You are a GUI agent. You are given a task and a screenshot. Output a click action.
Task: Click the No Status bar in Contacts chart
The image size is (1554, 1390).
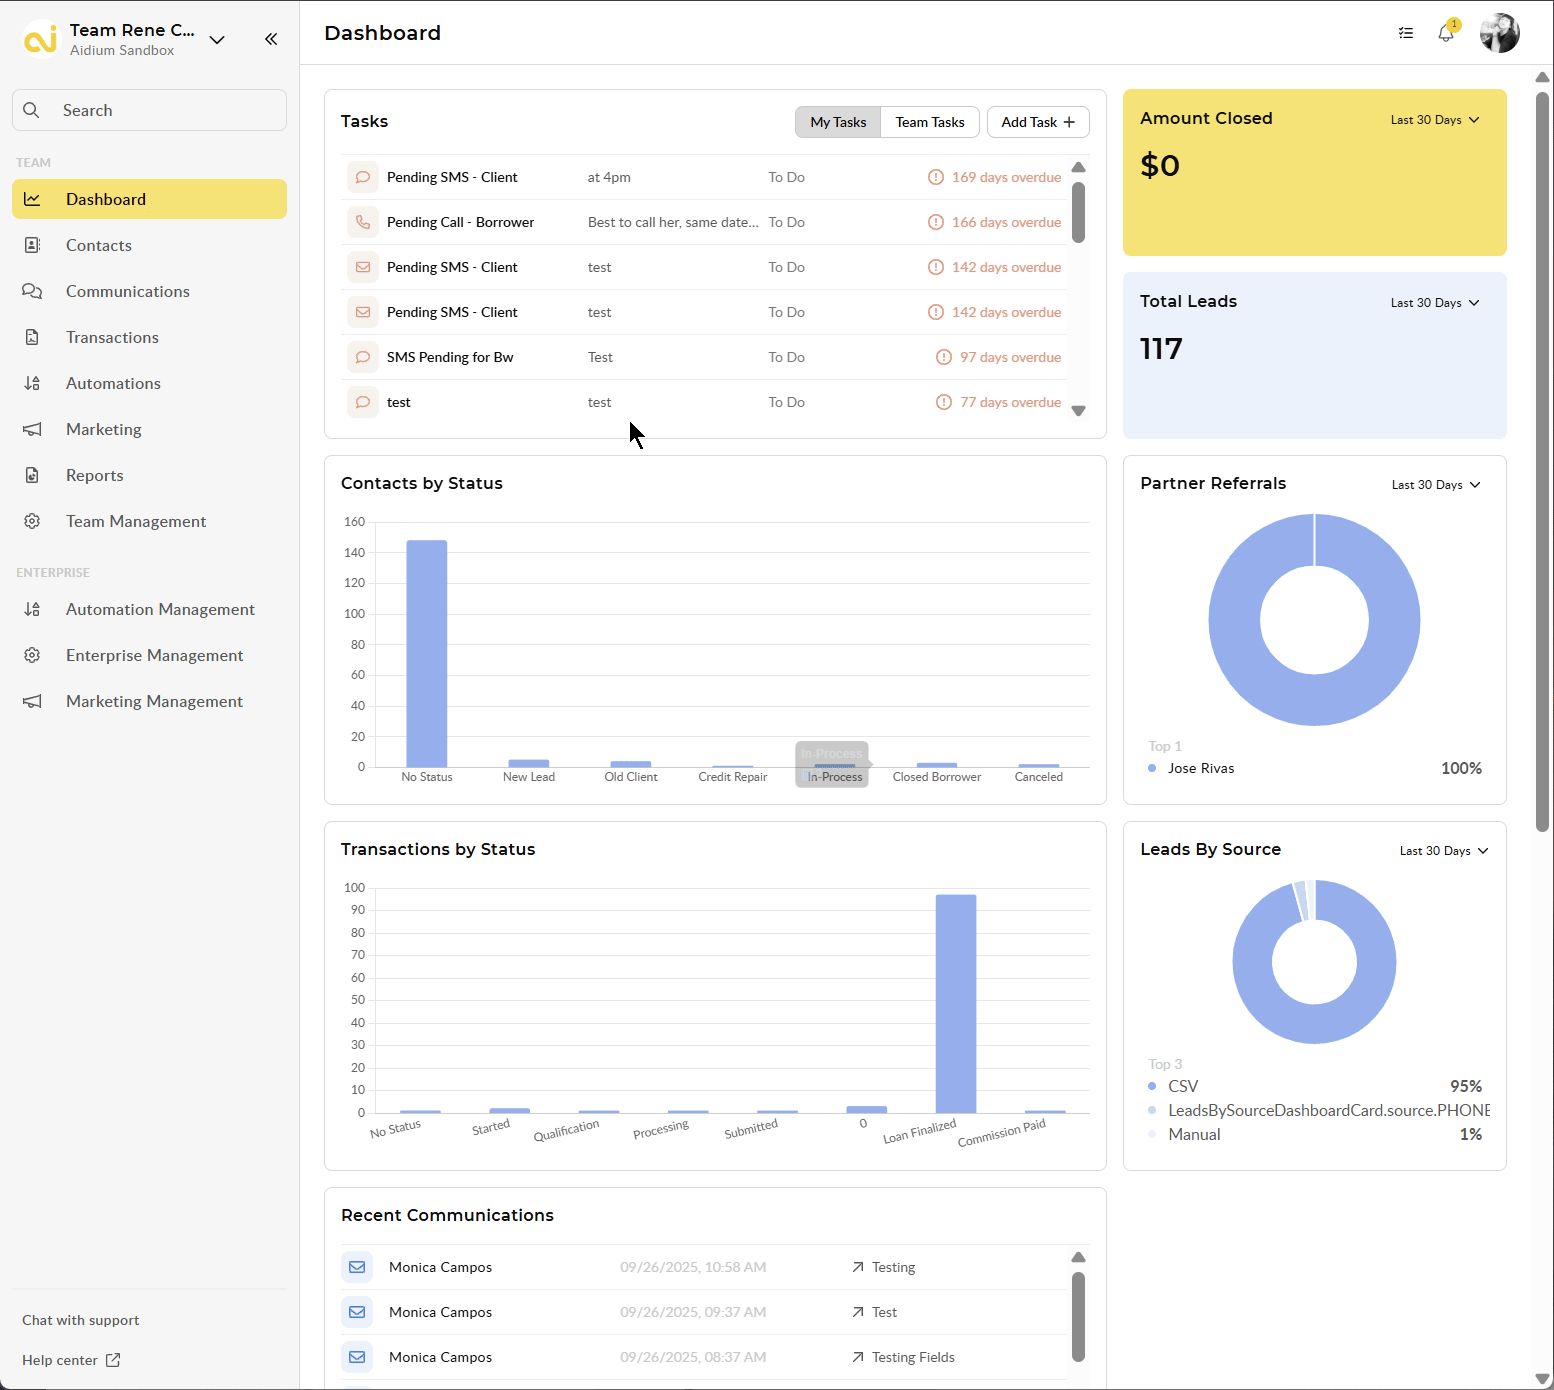427,653
